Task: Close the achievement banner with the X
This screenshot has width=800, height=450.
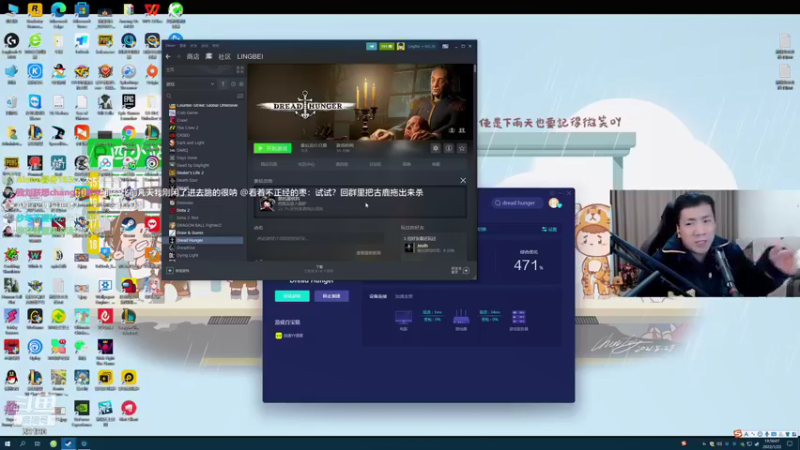Action: [463, 180]
